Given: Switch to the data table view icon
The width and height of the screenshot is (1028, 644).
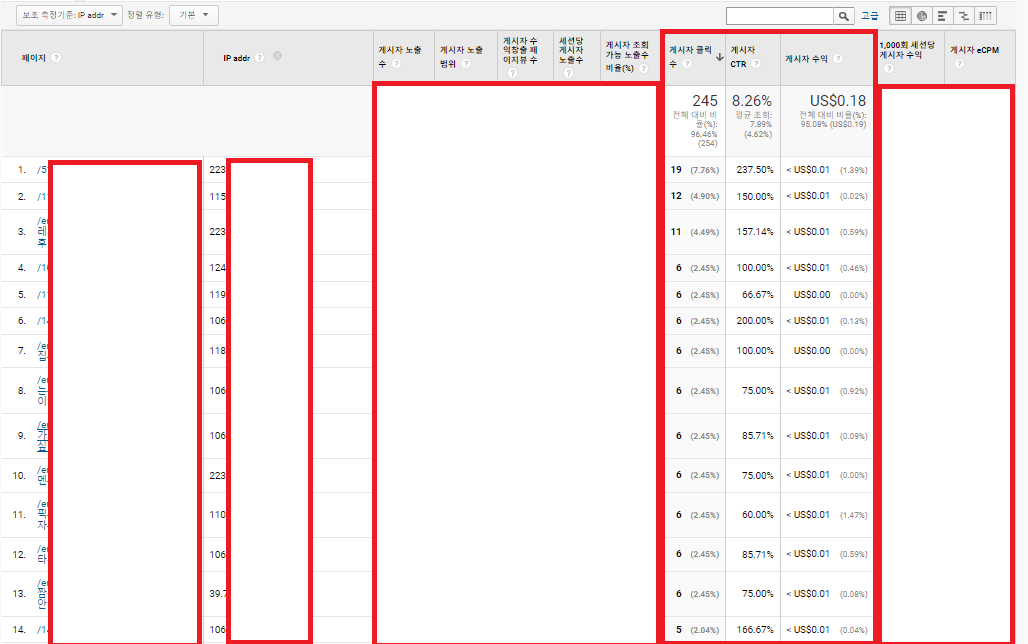Looking at the screenshot, I should [900, 16].
